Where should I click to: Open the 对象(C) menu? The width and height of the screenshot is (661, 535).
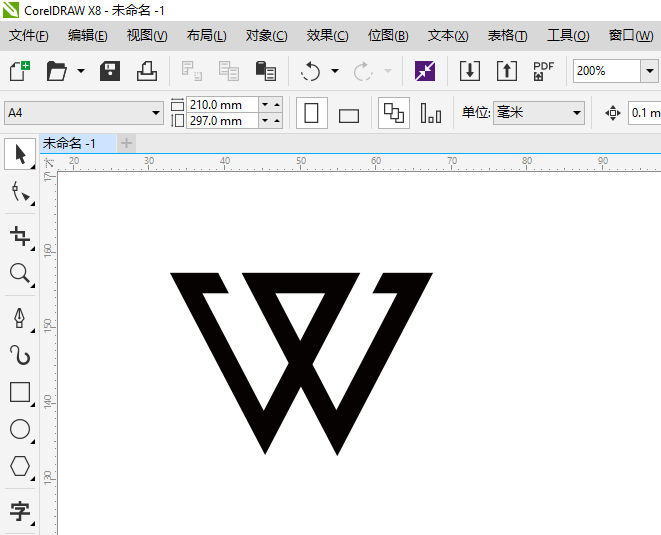266,36
